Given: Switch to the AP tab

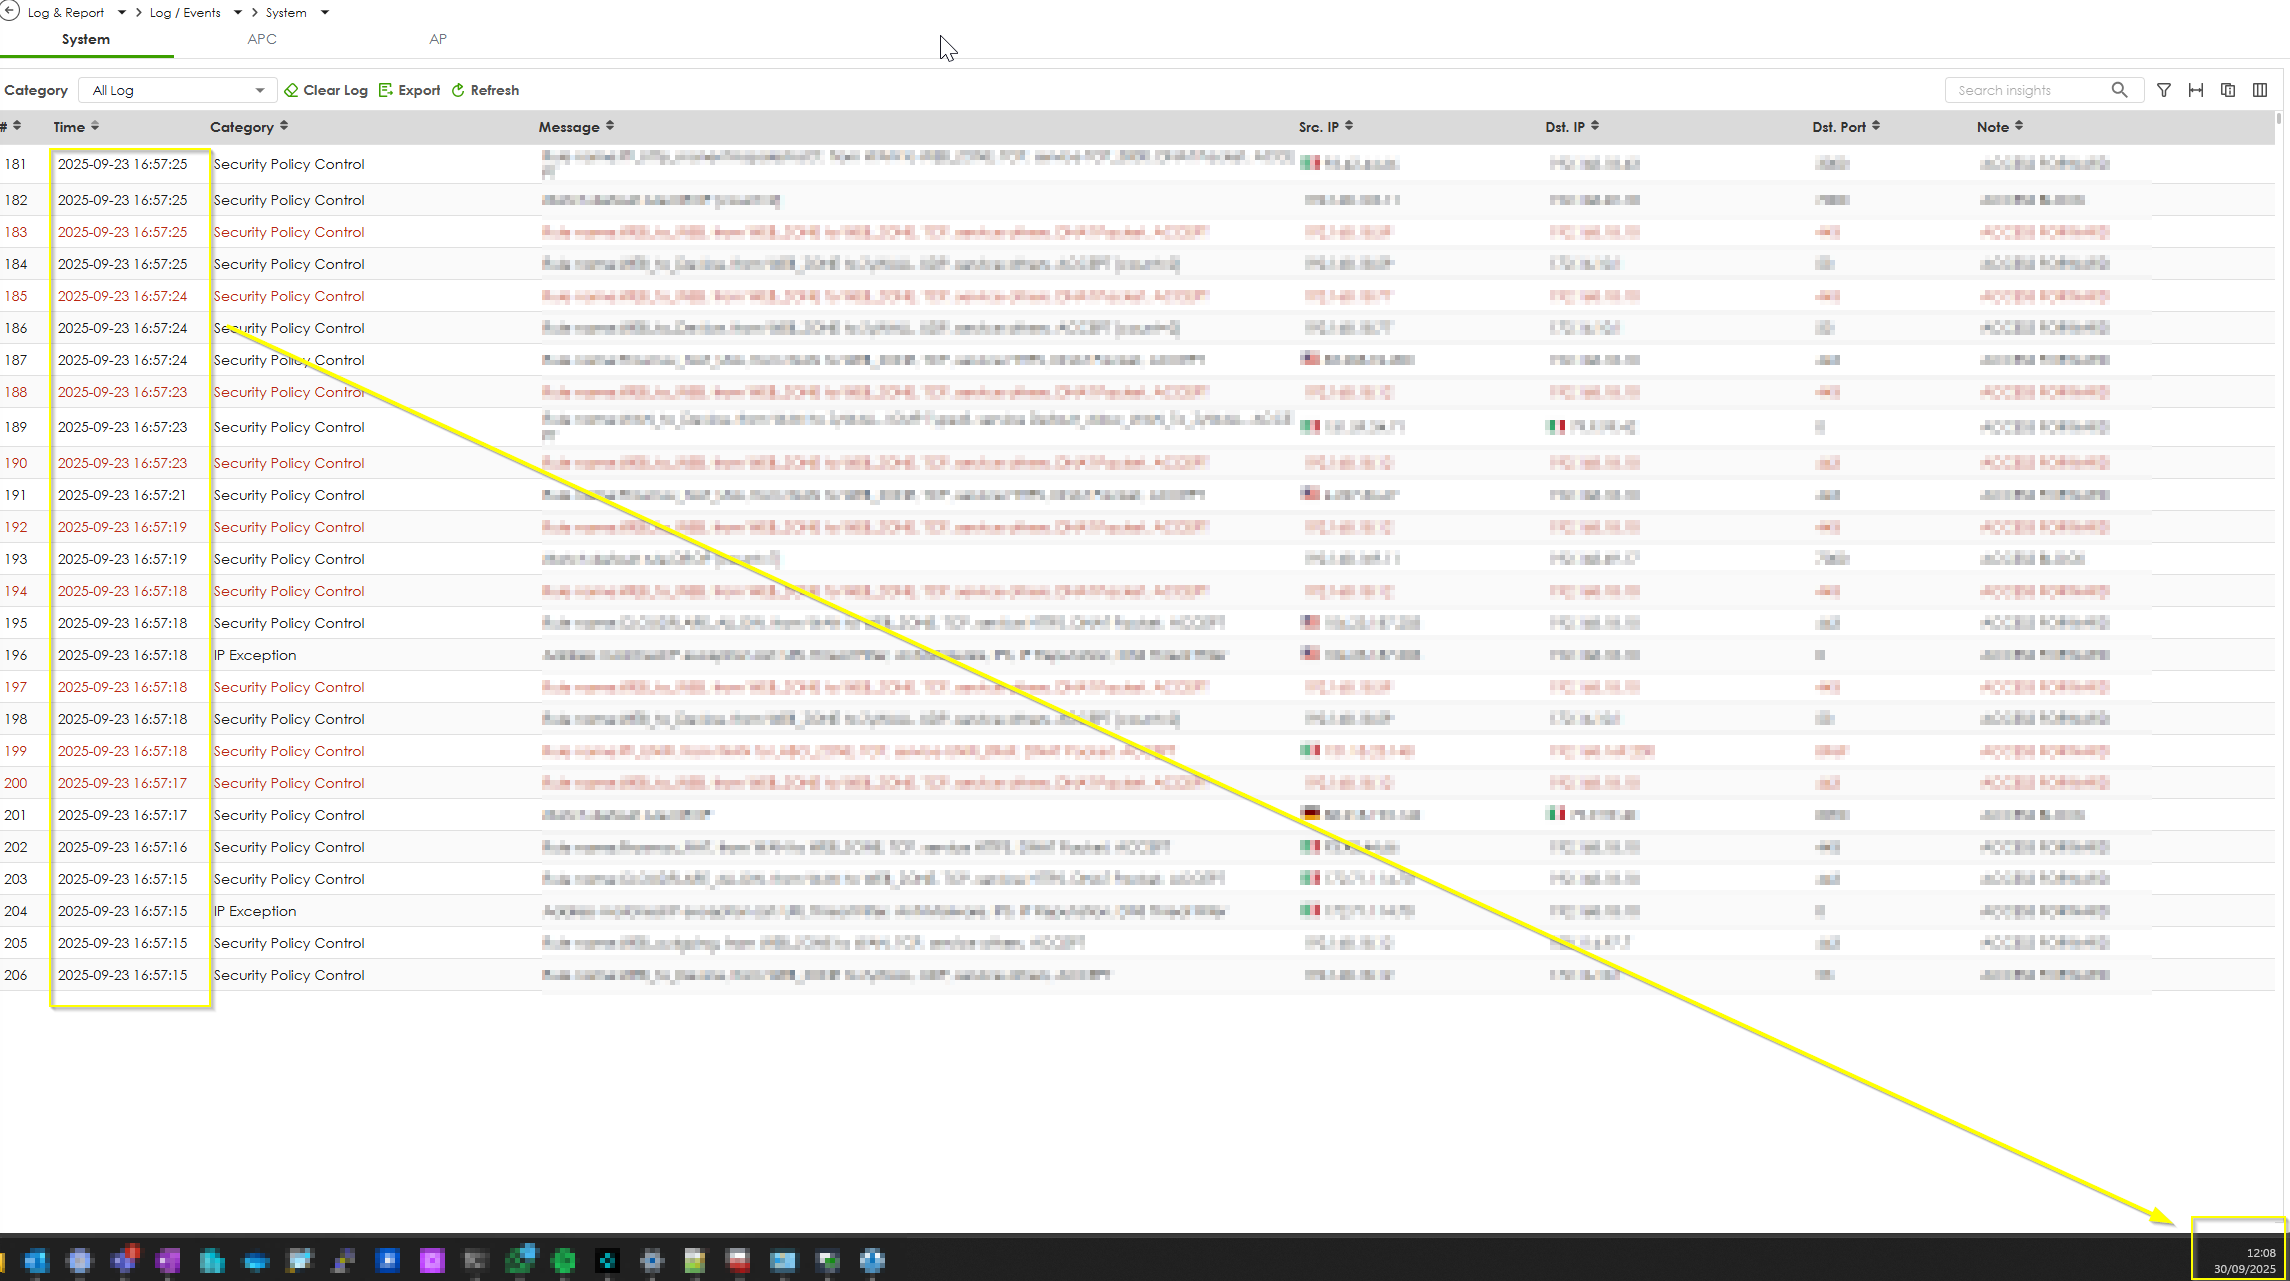Looking at the screenshot, I should (438, 39).
